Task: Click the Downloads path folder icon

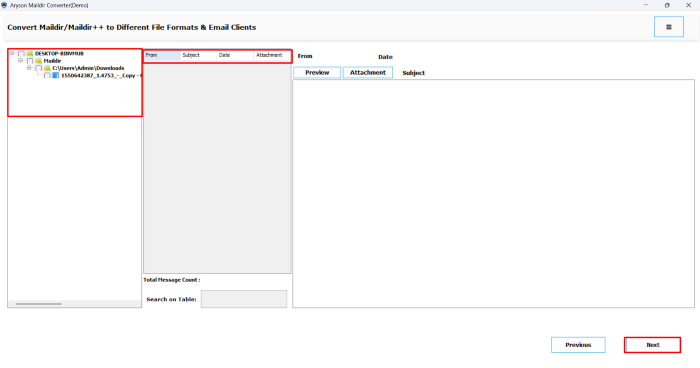Action: pyautogui.click(x=47, y=68)
